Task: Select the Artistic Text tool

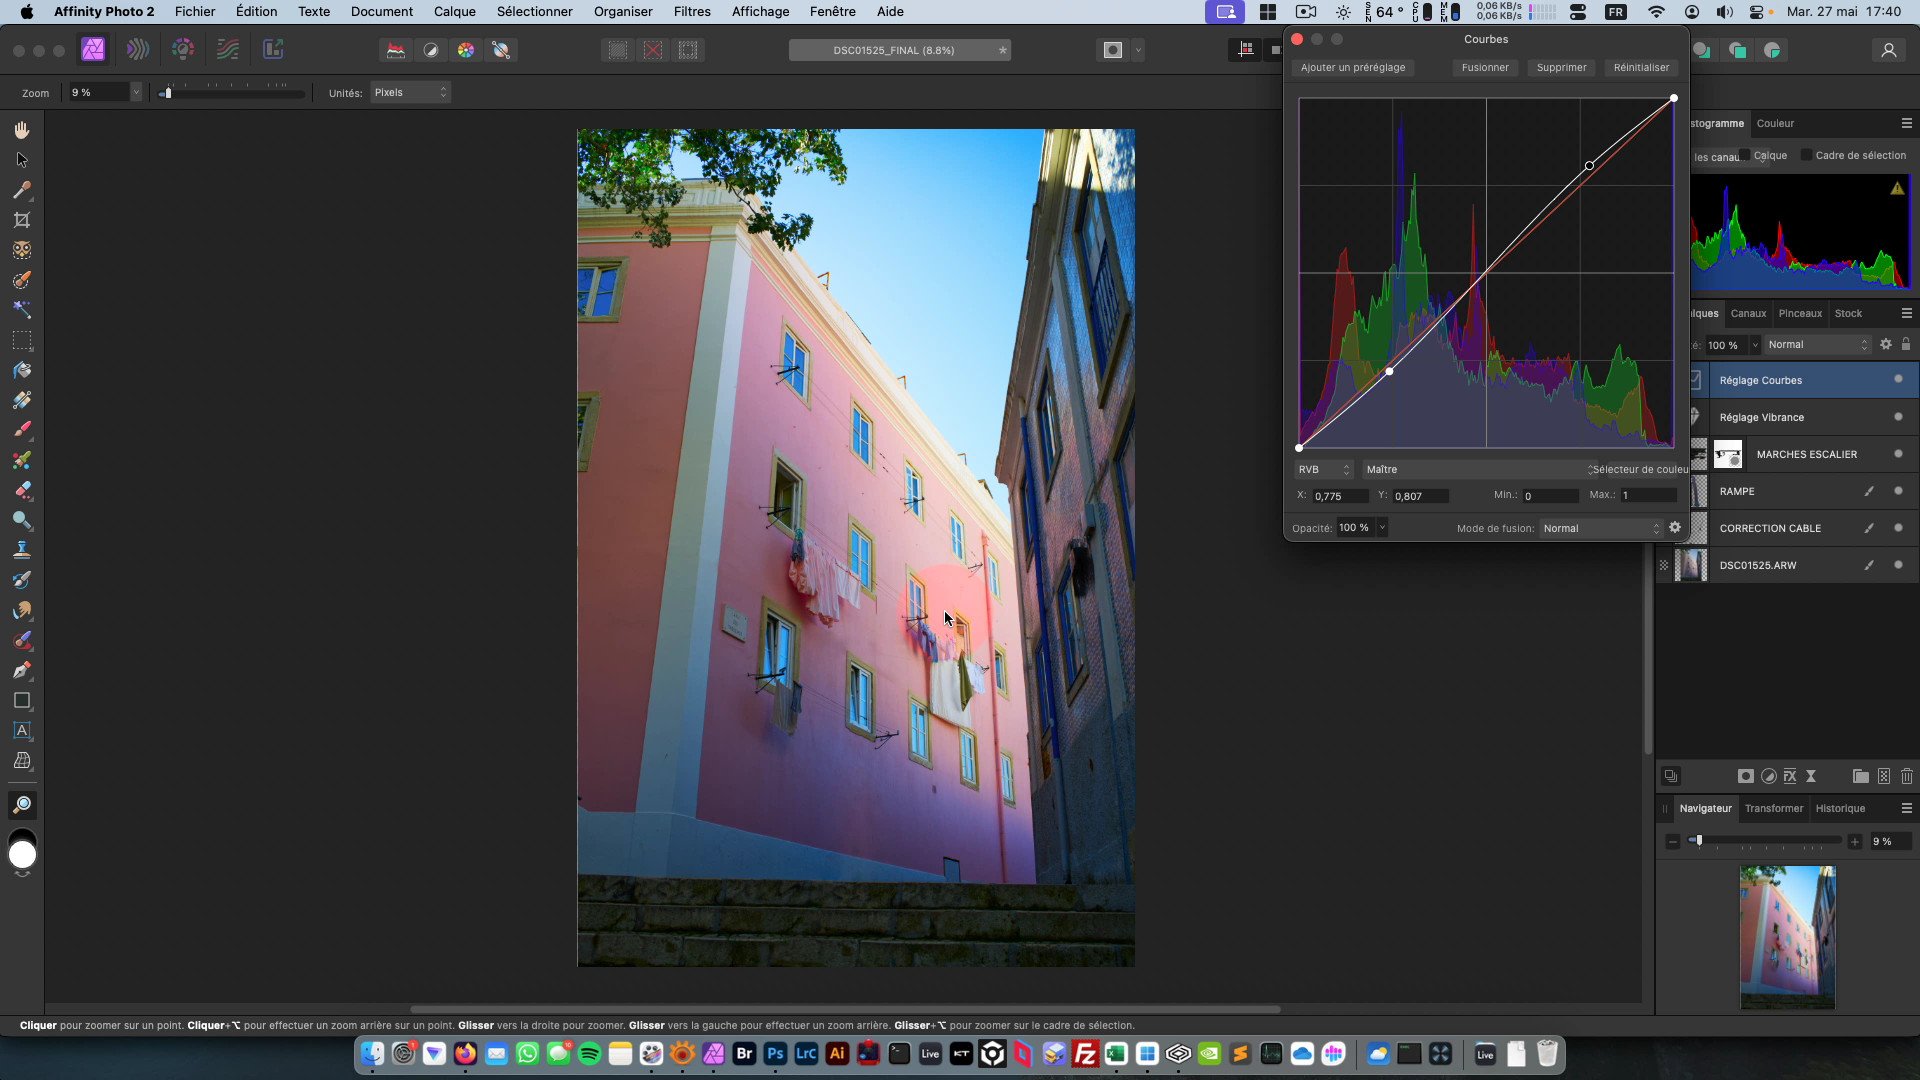Action: [x=22, y=731]
